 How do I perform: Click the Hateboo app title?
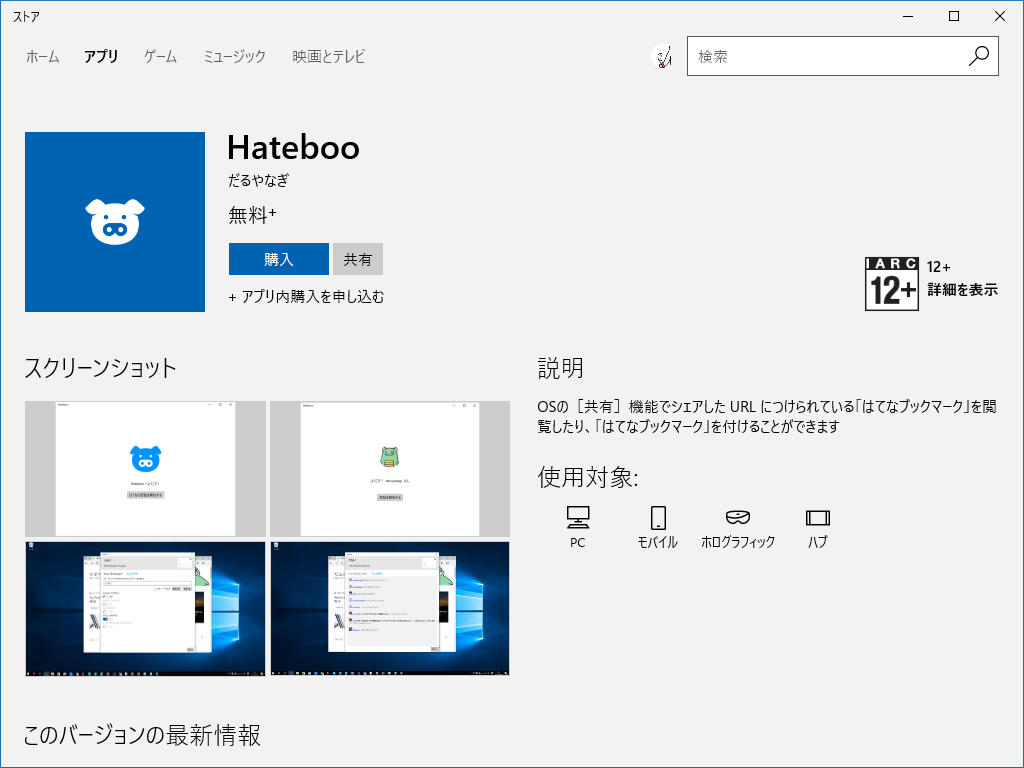point(294,148)
